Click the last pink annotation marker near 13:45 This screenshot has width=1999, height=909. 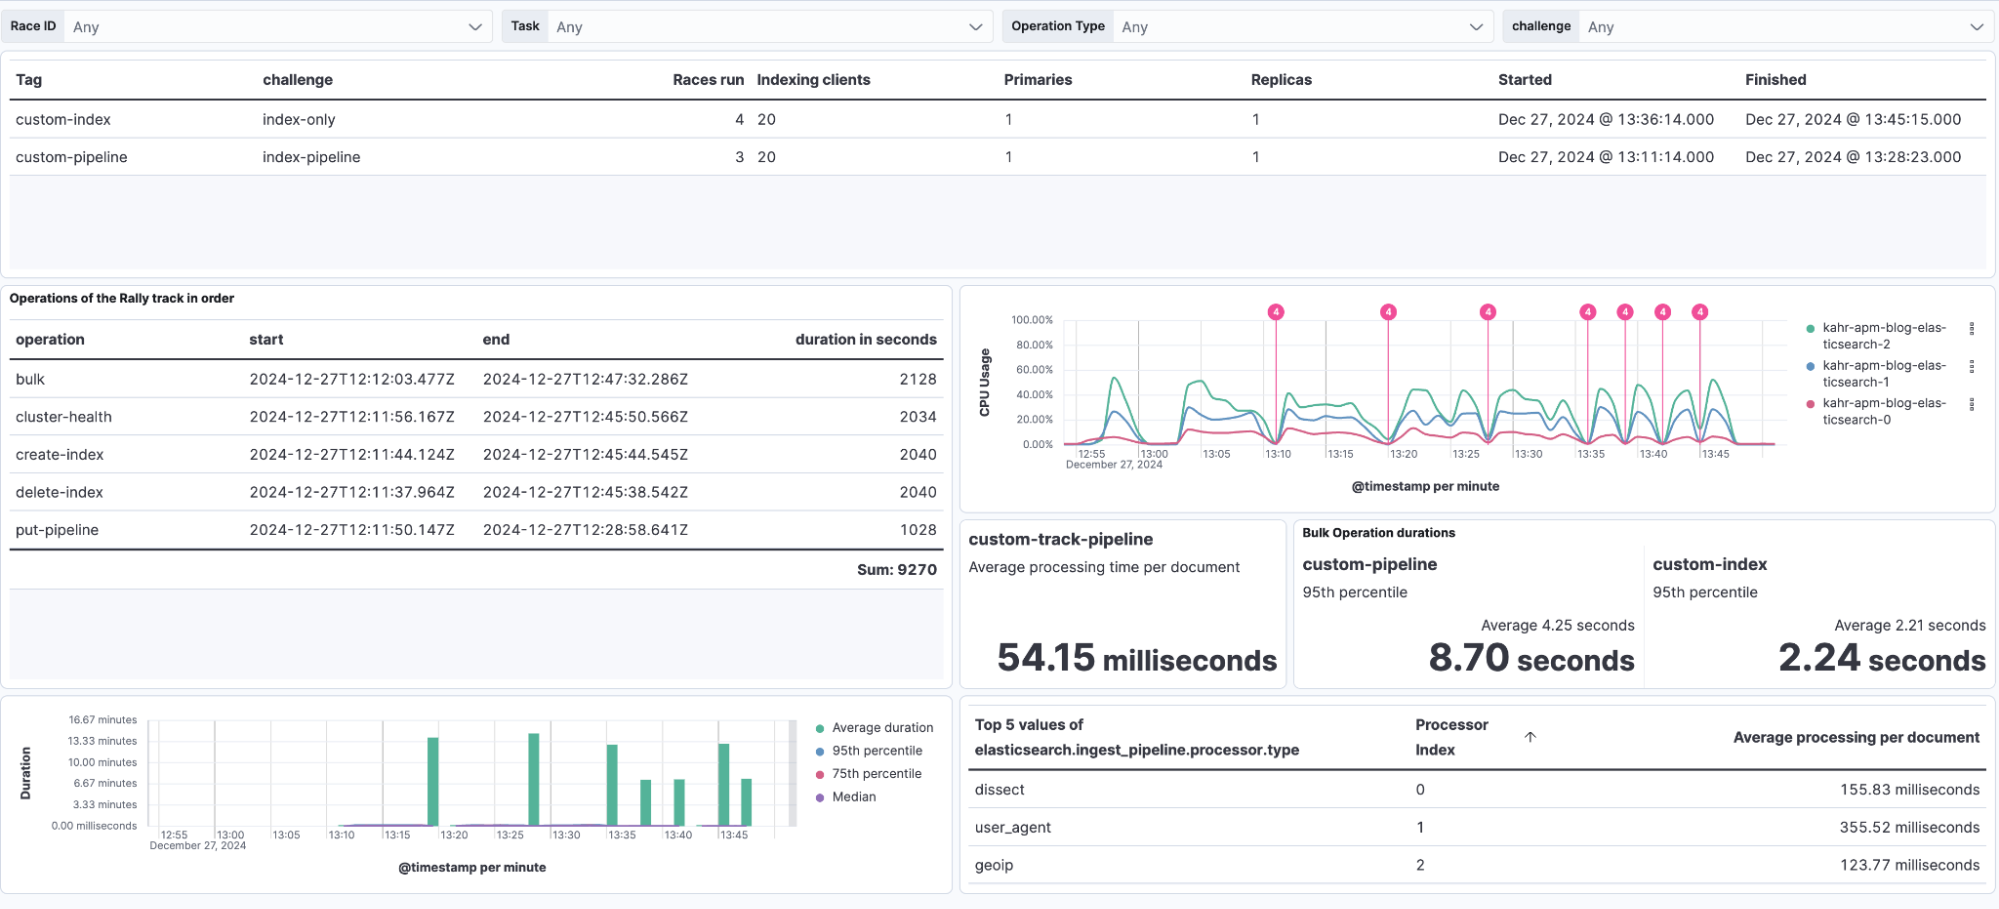tap(1699, 312)
